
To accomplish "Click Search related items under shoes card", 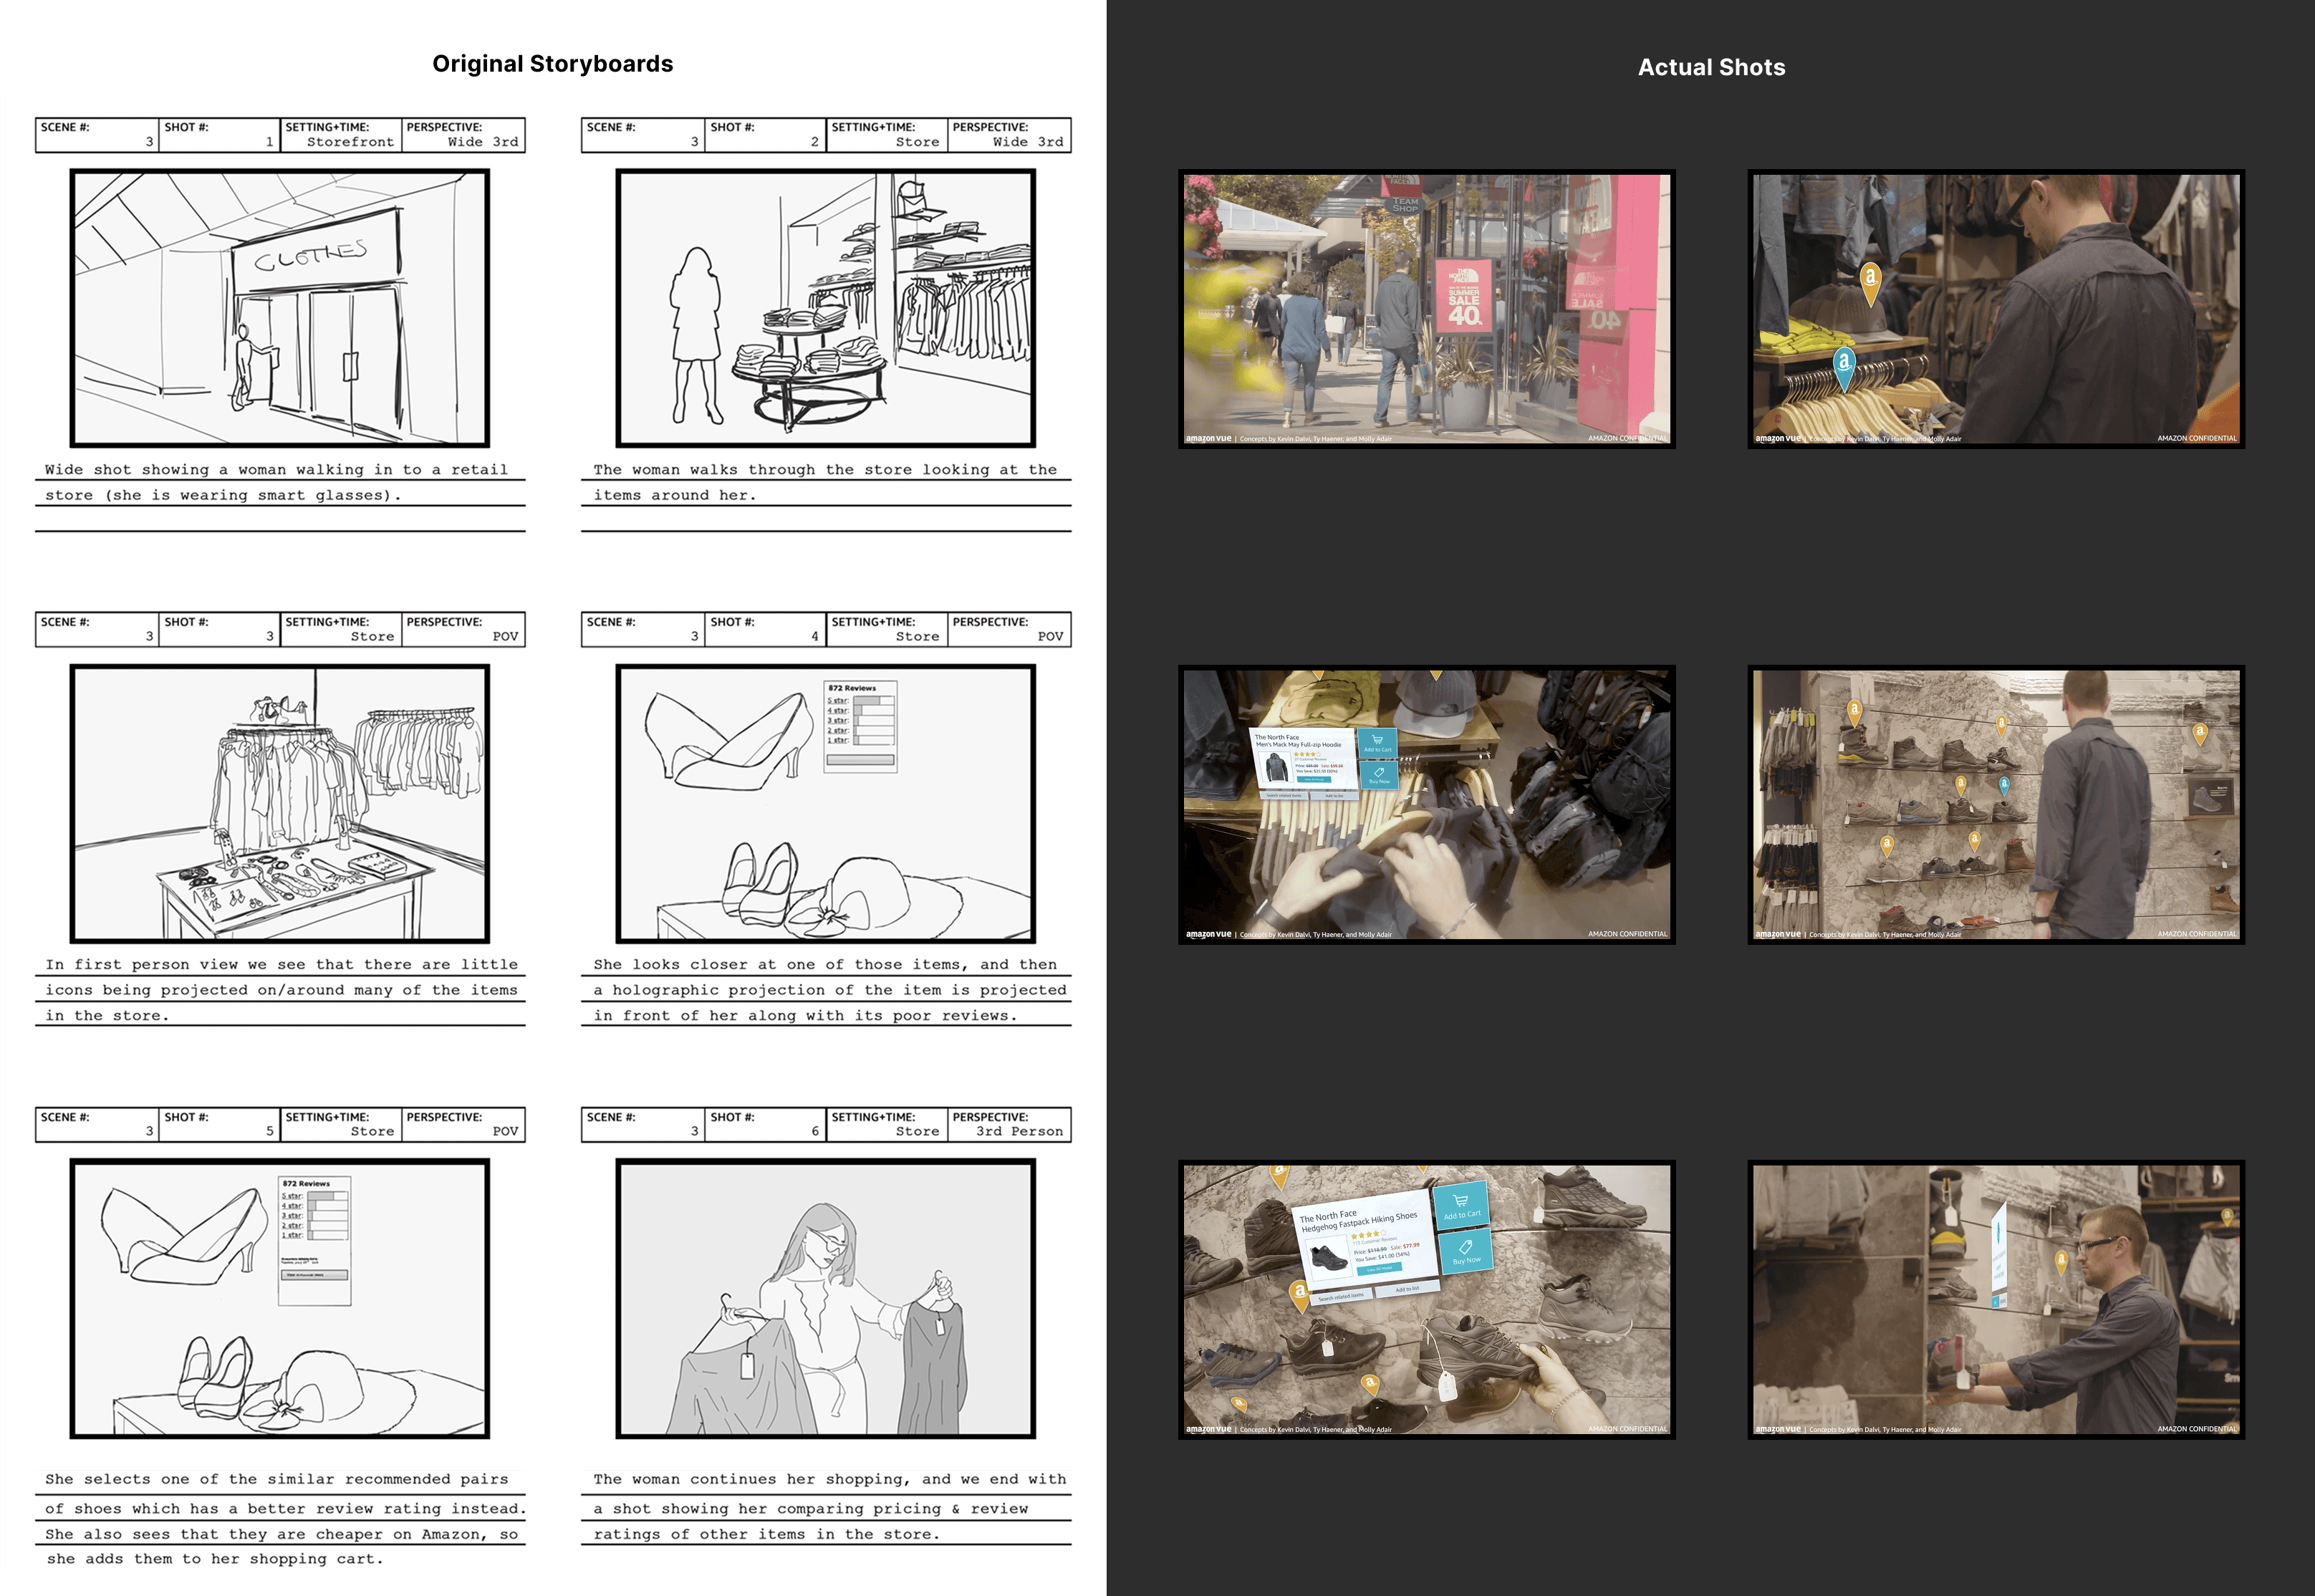I will point(1342,1297).
